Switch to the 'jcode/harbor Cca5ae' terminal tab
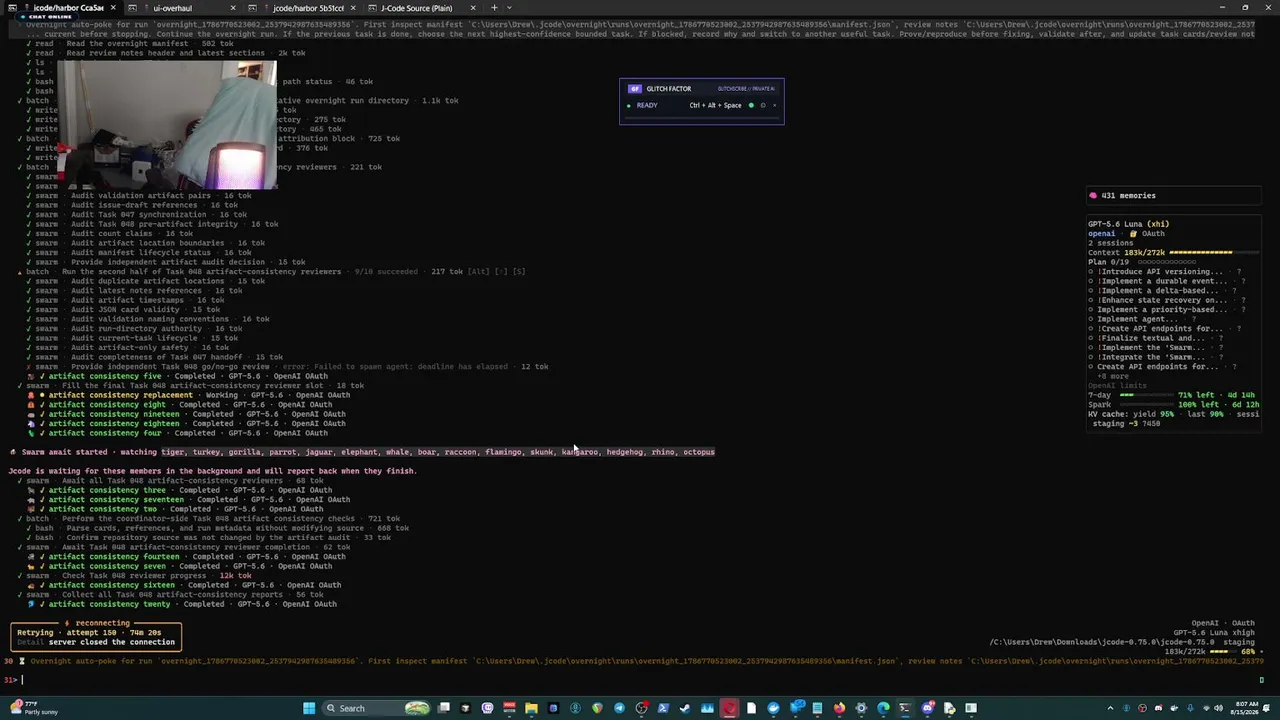The width and height of the screenshot is (1280, 720). pos(62,8)
